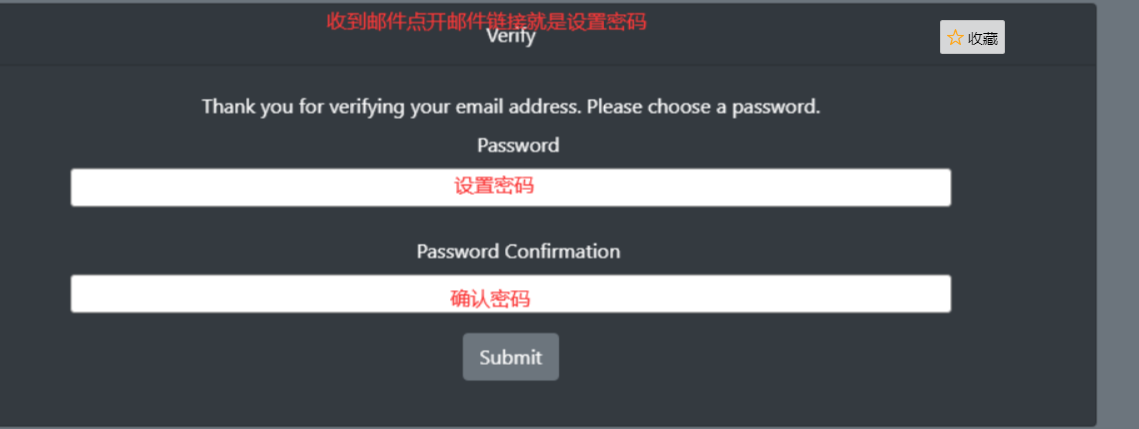This screenshot has height=429, width=1139.
Task: Focus the Password Confirmation input field
Action: point(511,294)
